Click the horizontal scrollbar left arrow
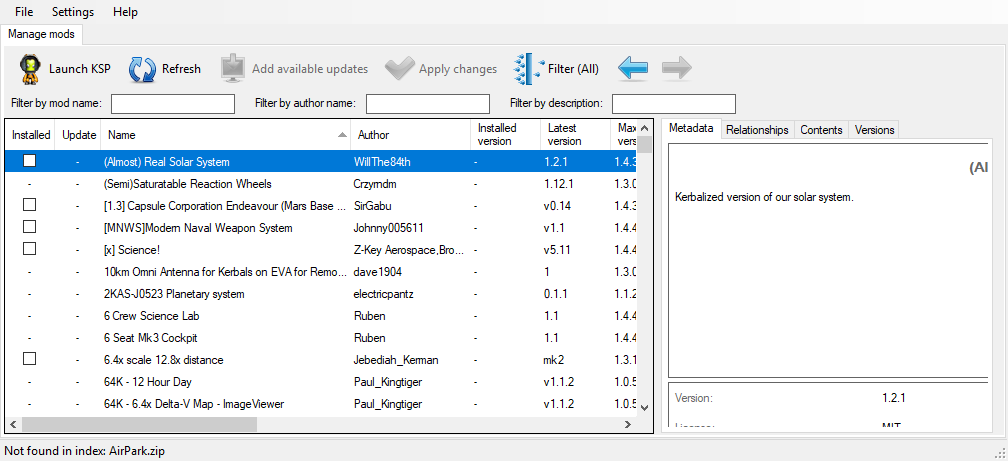Viewport: 1008px width, 461px height. pyautogui.click(x=14, y=424)
